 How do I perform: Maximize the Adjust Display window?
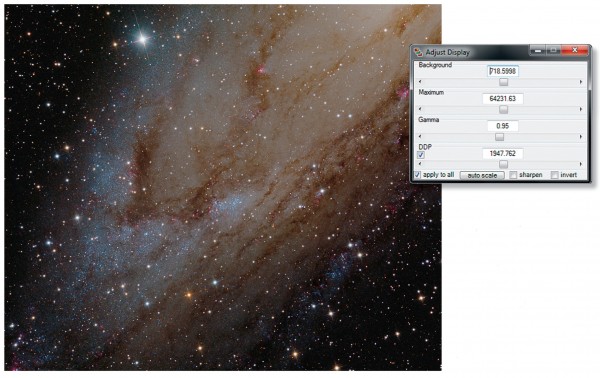tap(553, 51)
